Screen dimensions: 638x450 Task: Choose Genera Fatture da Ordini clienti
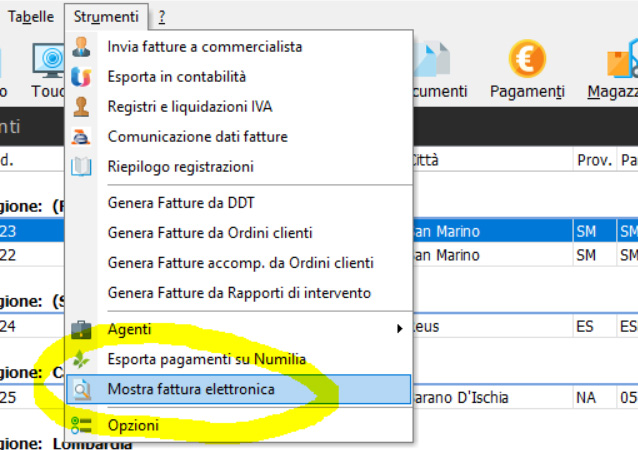point(210,233)
